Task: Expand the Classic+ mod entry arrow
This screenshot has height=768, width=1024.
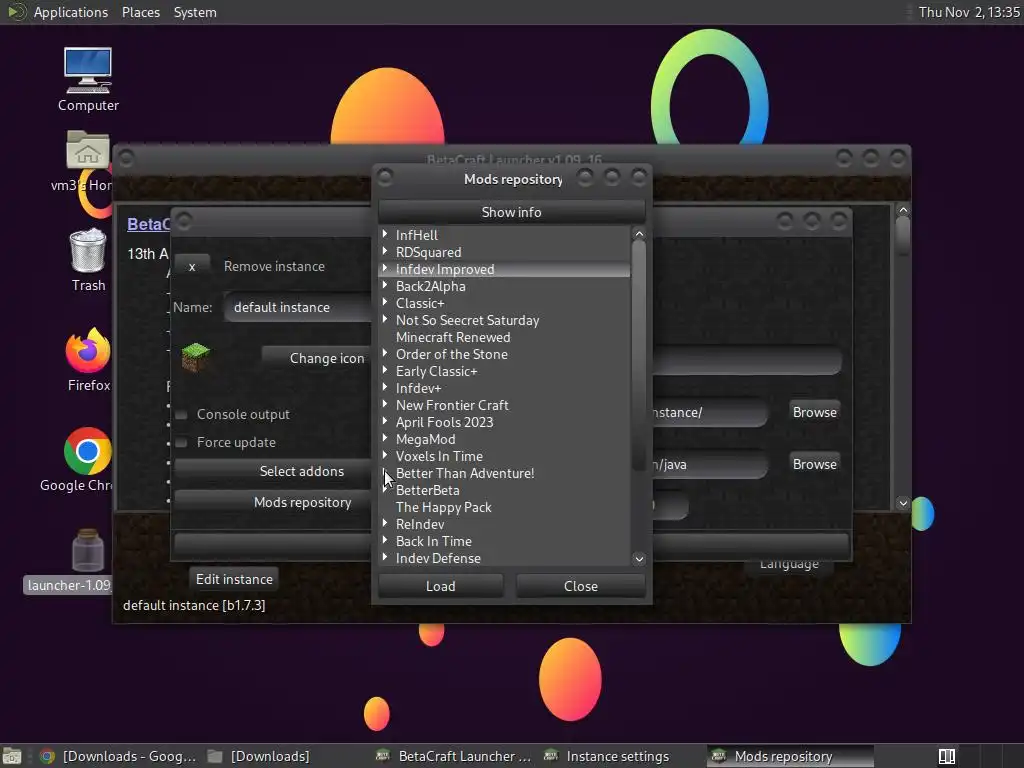Action: pos(385,302)
